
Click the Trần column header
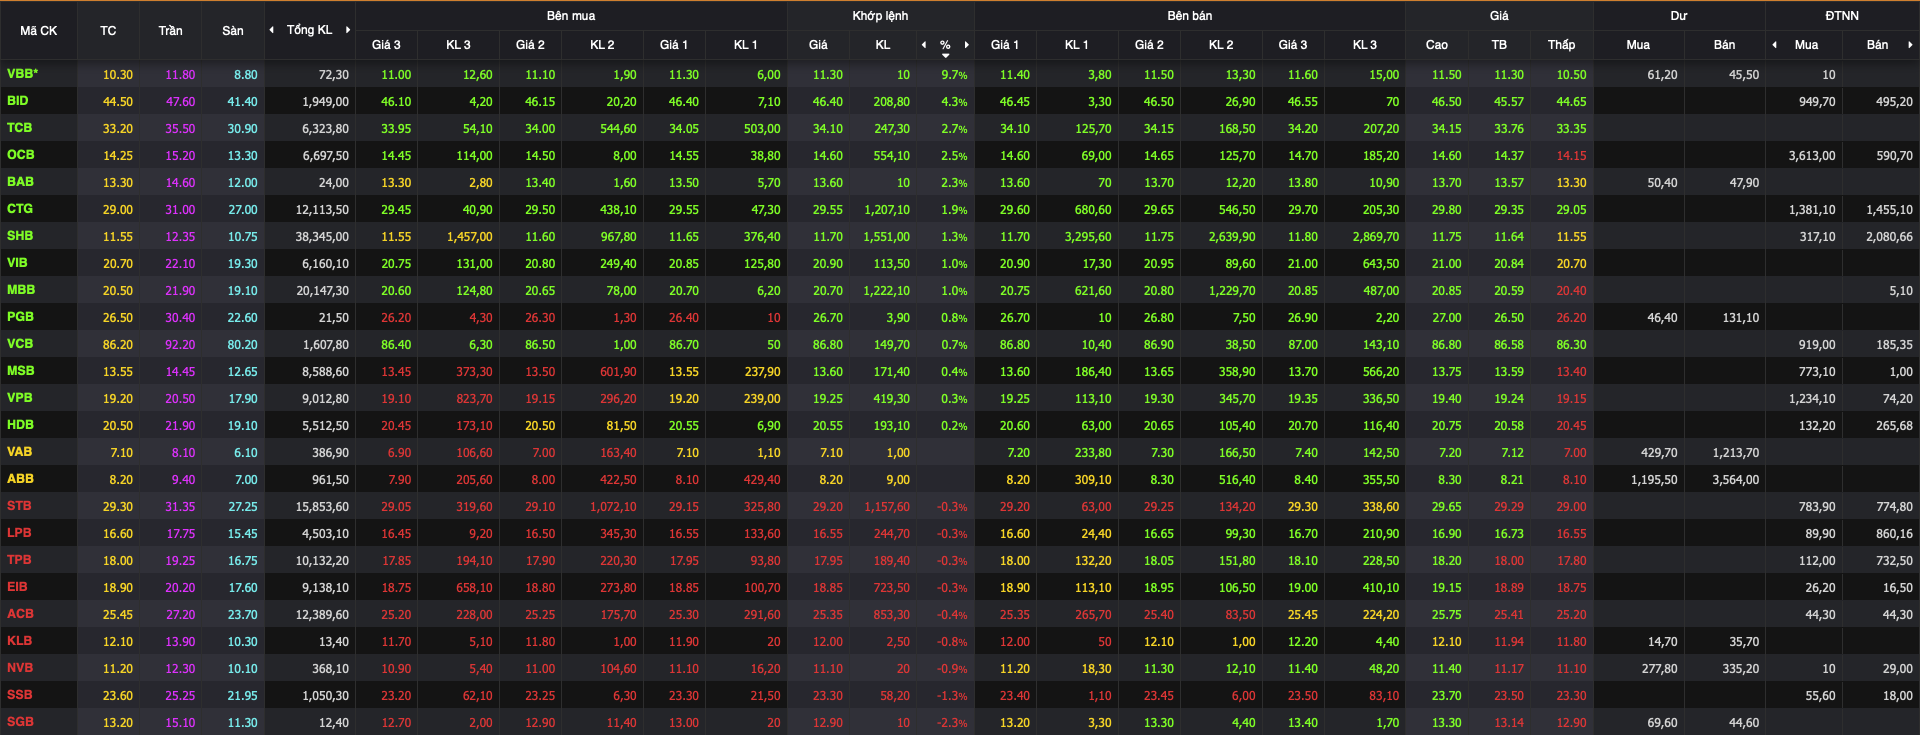[170, 31]
